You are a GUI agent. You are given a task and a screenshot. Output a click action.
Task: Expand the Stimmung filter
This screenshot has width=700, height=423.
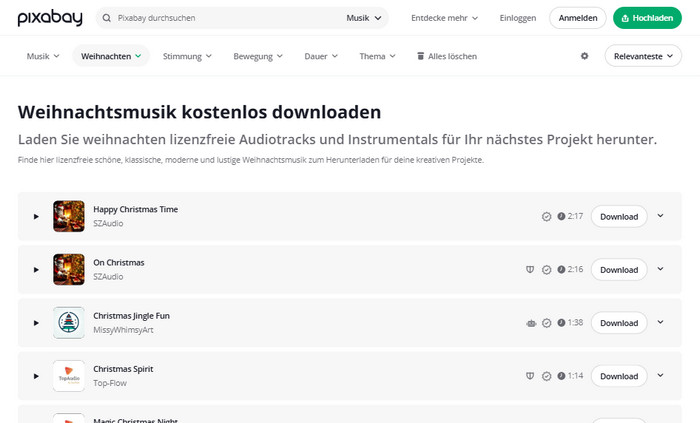187,56
